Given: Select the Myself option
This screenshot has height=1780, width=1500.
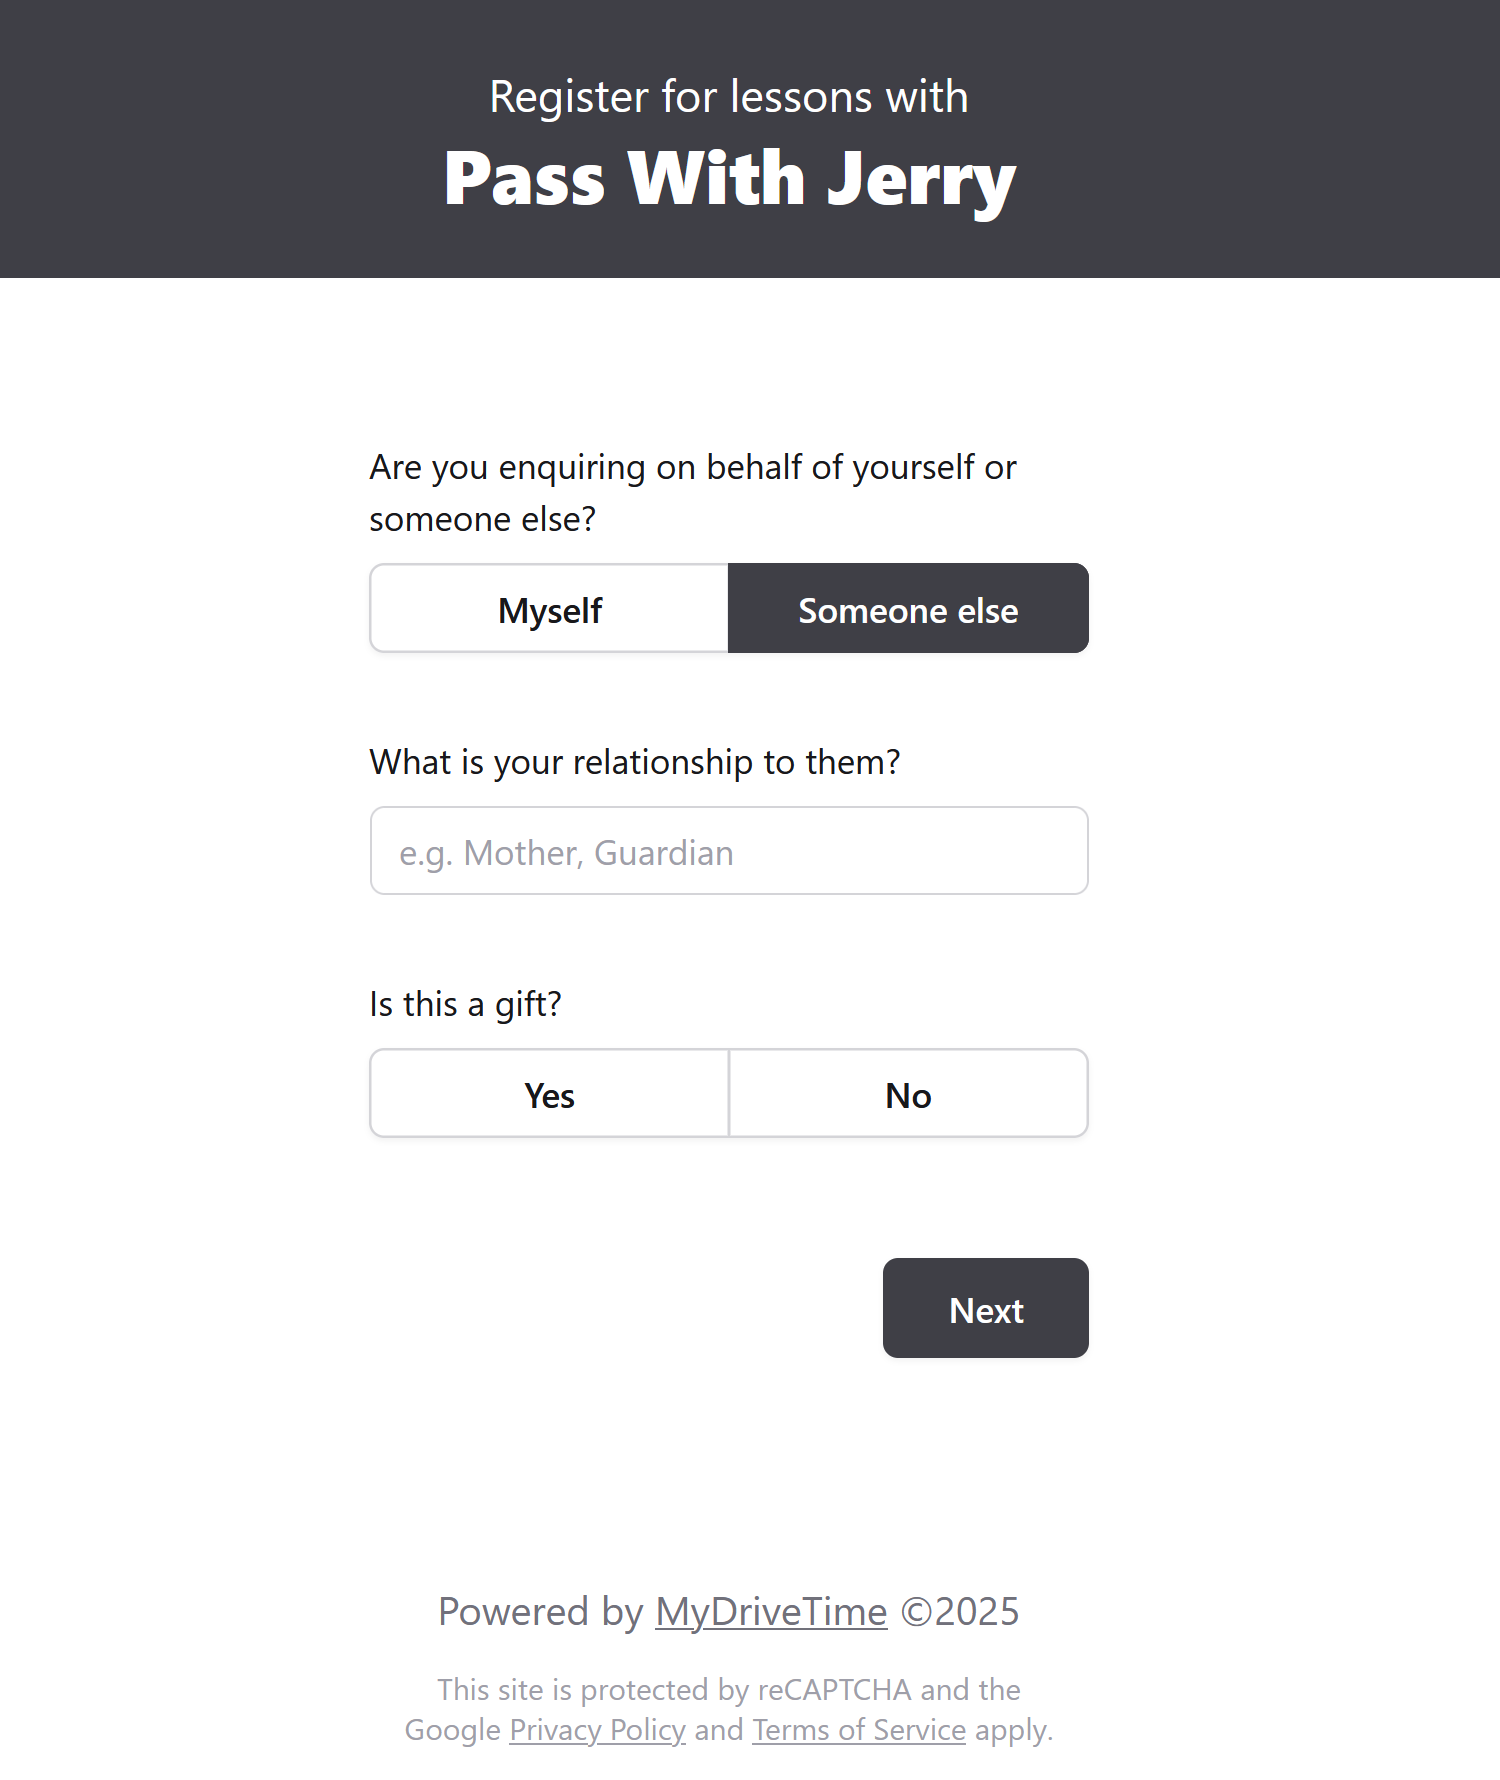Looking at the screenshot, I should pos(549,610).
